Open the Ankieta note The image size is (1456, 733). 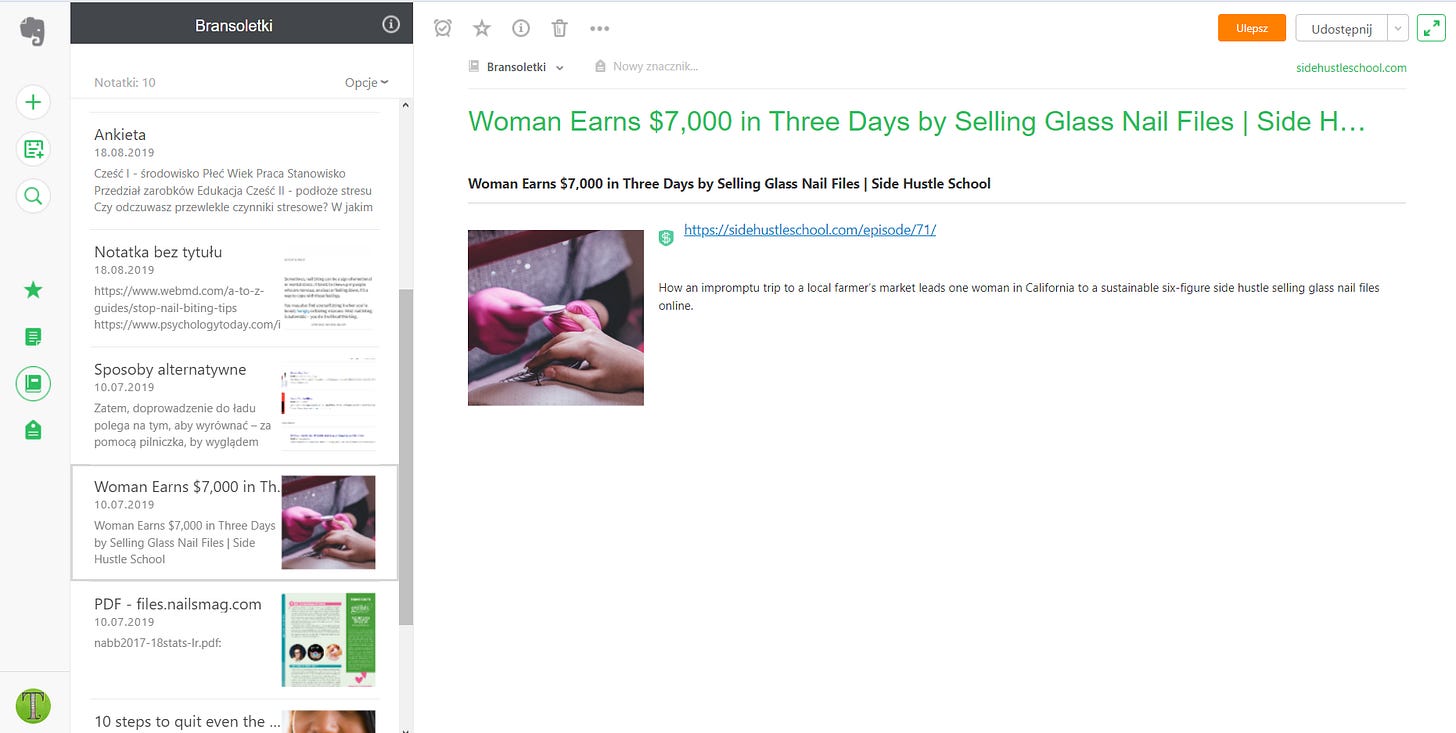coord(235,170)
